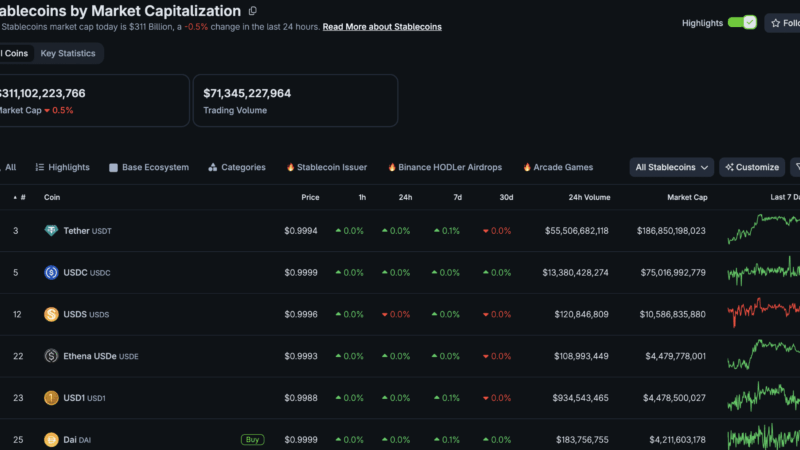Viewport: 800px width, 450px height.
Task: Click the Highlights list icon
Action: coord(39,167)
